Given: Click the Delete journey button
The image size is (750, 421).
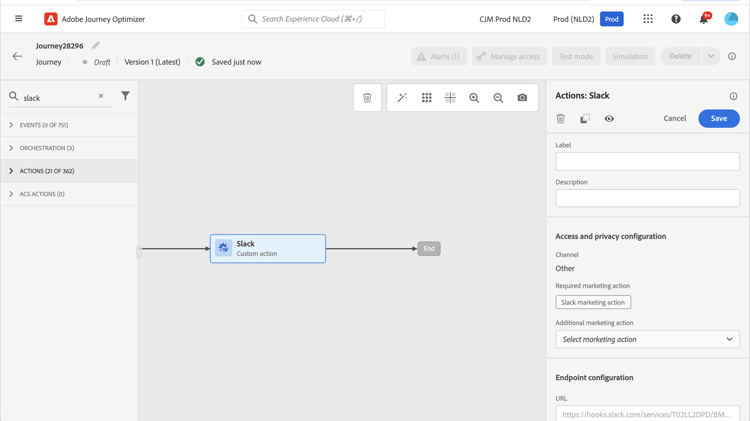Looking at the screenshot, I should pos(680,56).
